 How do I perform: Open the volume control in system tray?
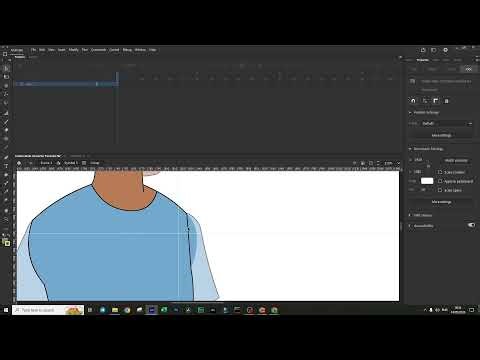pos(437,310)
